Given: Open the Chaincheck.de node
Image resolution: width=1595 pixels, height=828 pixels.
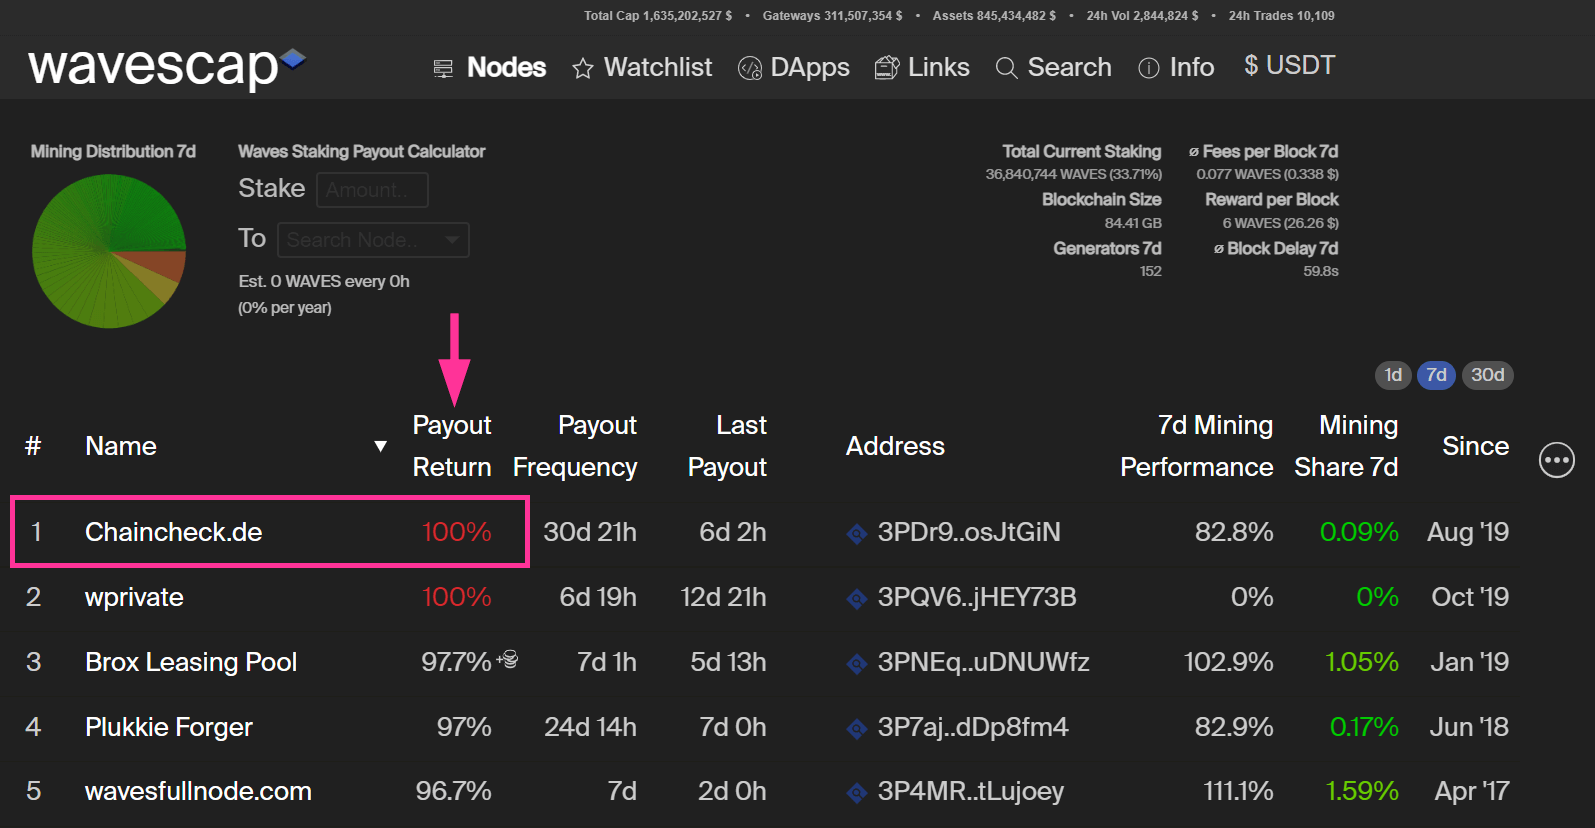Looking at the screenshot, I should (174, 532).
